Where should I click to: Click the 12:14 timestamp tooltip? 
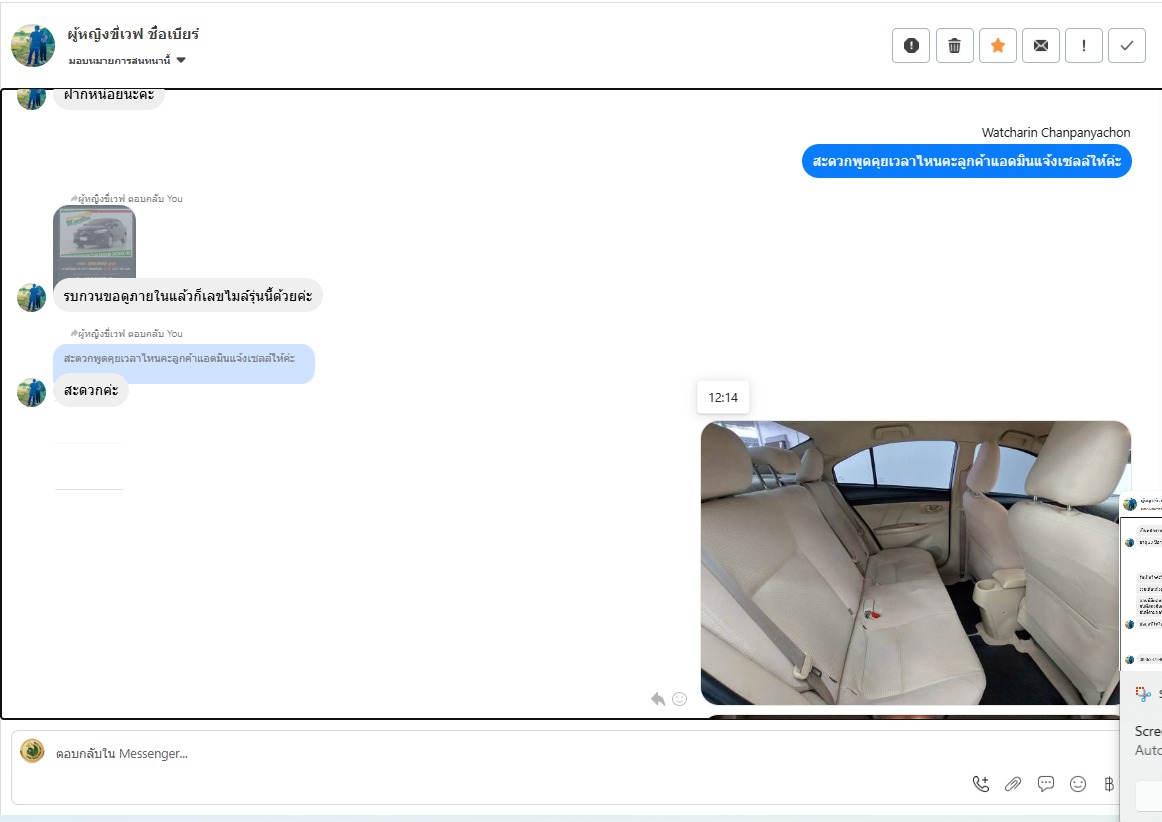click(x=723, y=397)
